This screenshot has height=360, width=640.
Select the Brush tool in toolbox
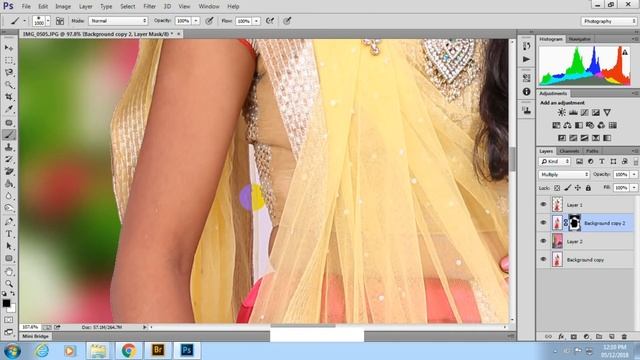(x=9, y=135)
